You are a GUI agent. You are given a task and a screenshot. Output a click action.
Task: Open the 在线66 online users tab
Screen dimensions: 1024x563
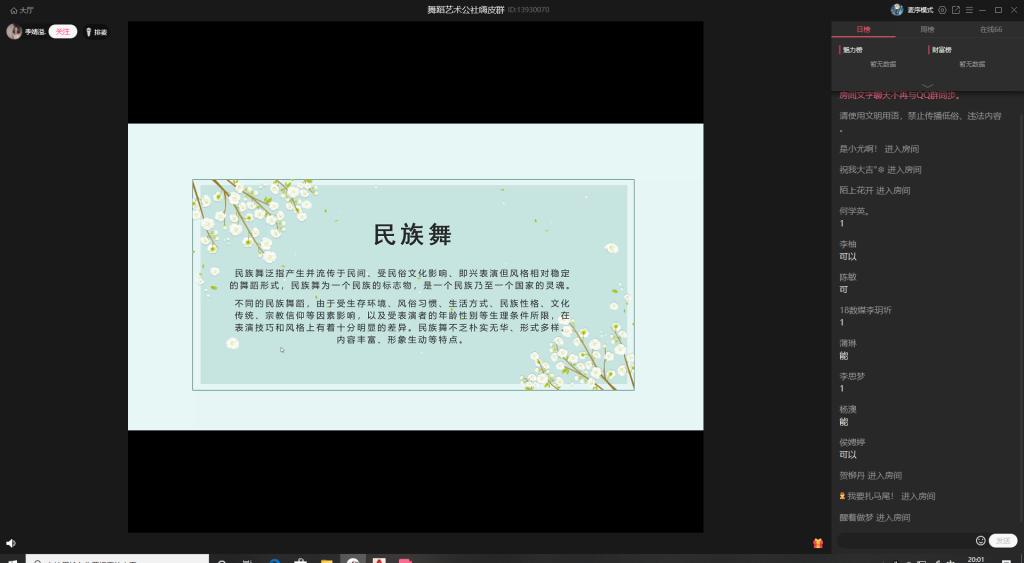pyautogui.click(x=990, y=30)
